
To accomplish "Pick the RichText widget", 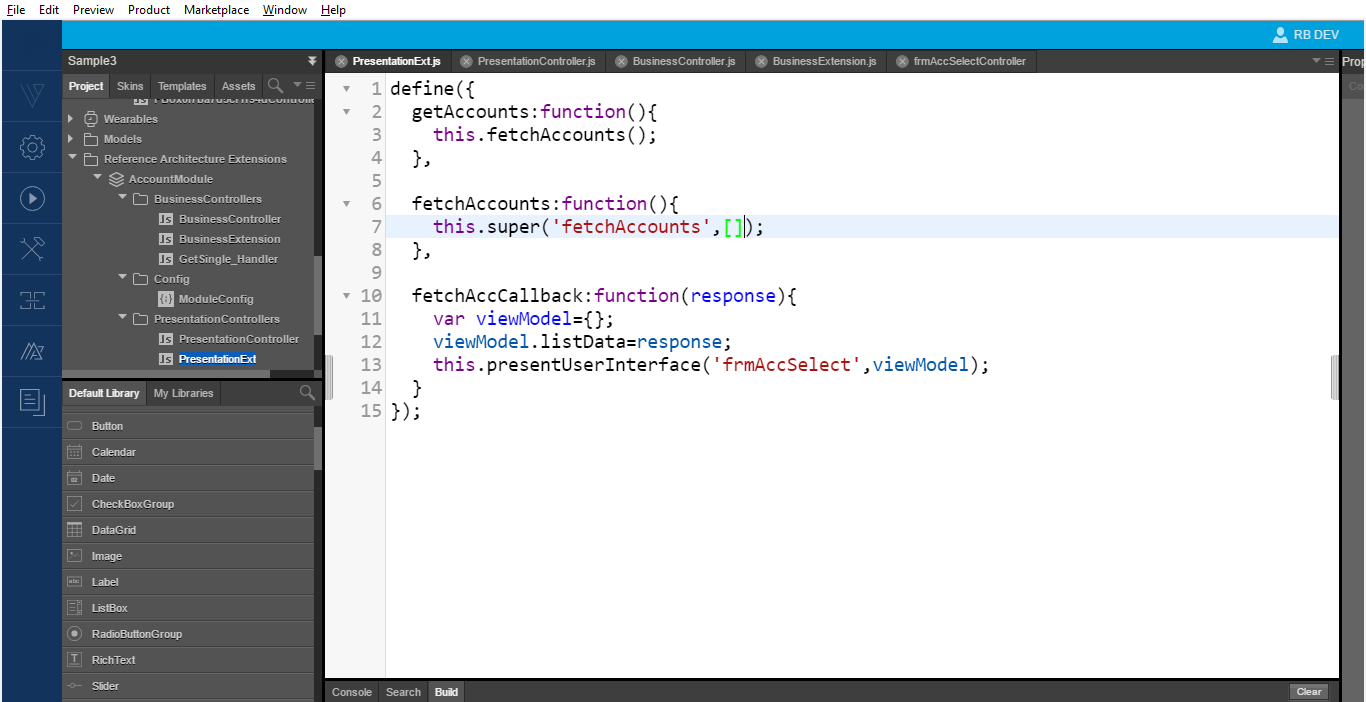I will point(188,660).
